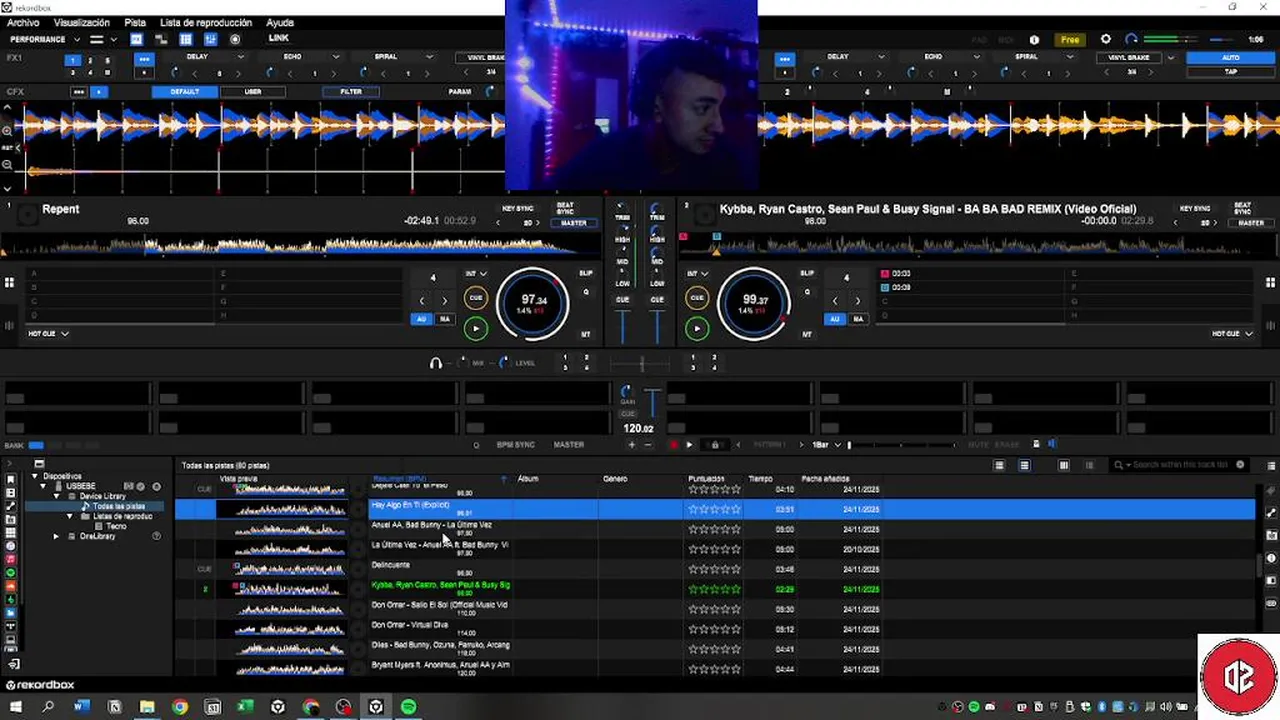Open HOT CUE dropdown on deck 1
1280x720 pixels.
pyautogui.click(x=48, y=334)
